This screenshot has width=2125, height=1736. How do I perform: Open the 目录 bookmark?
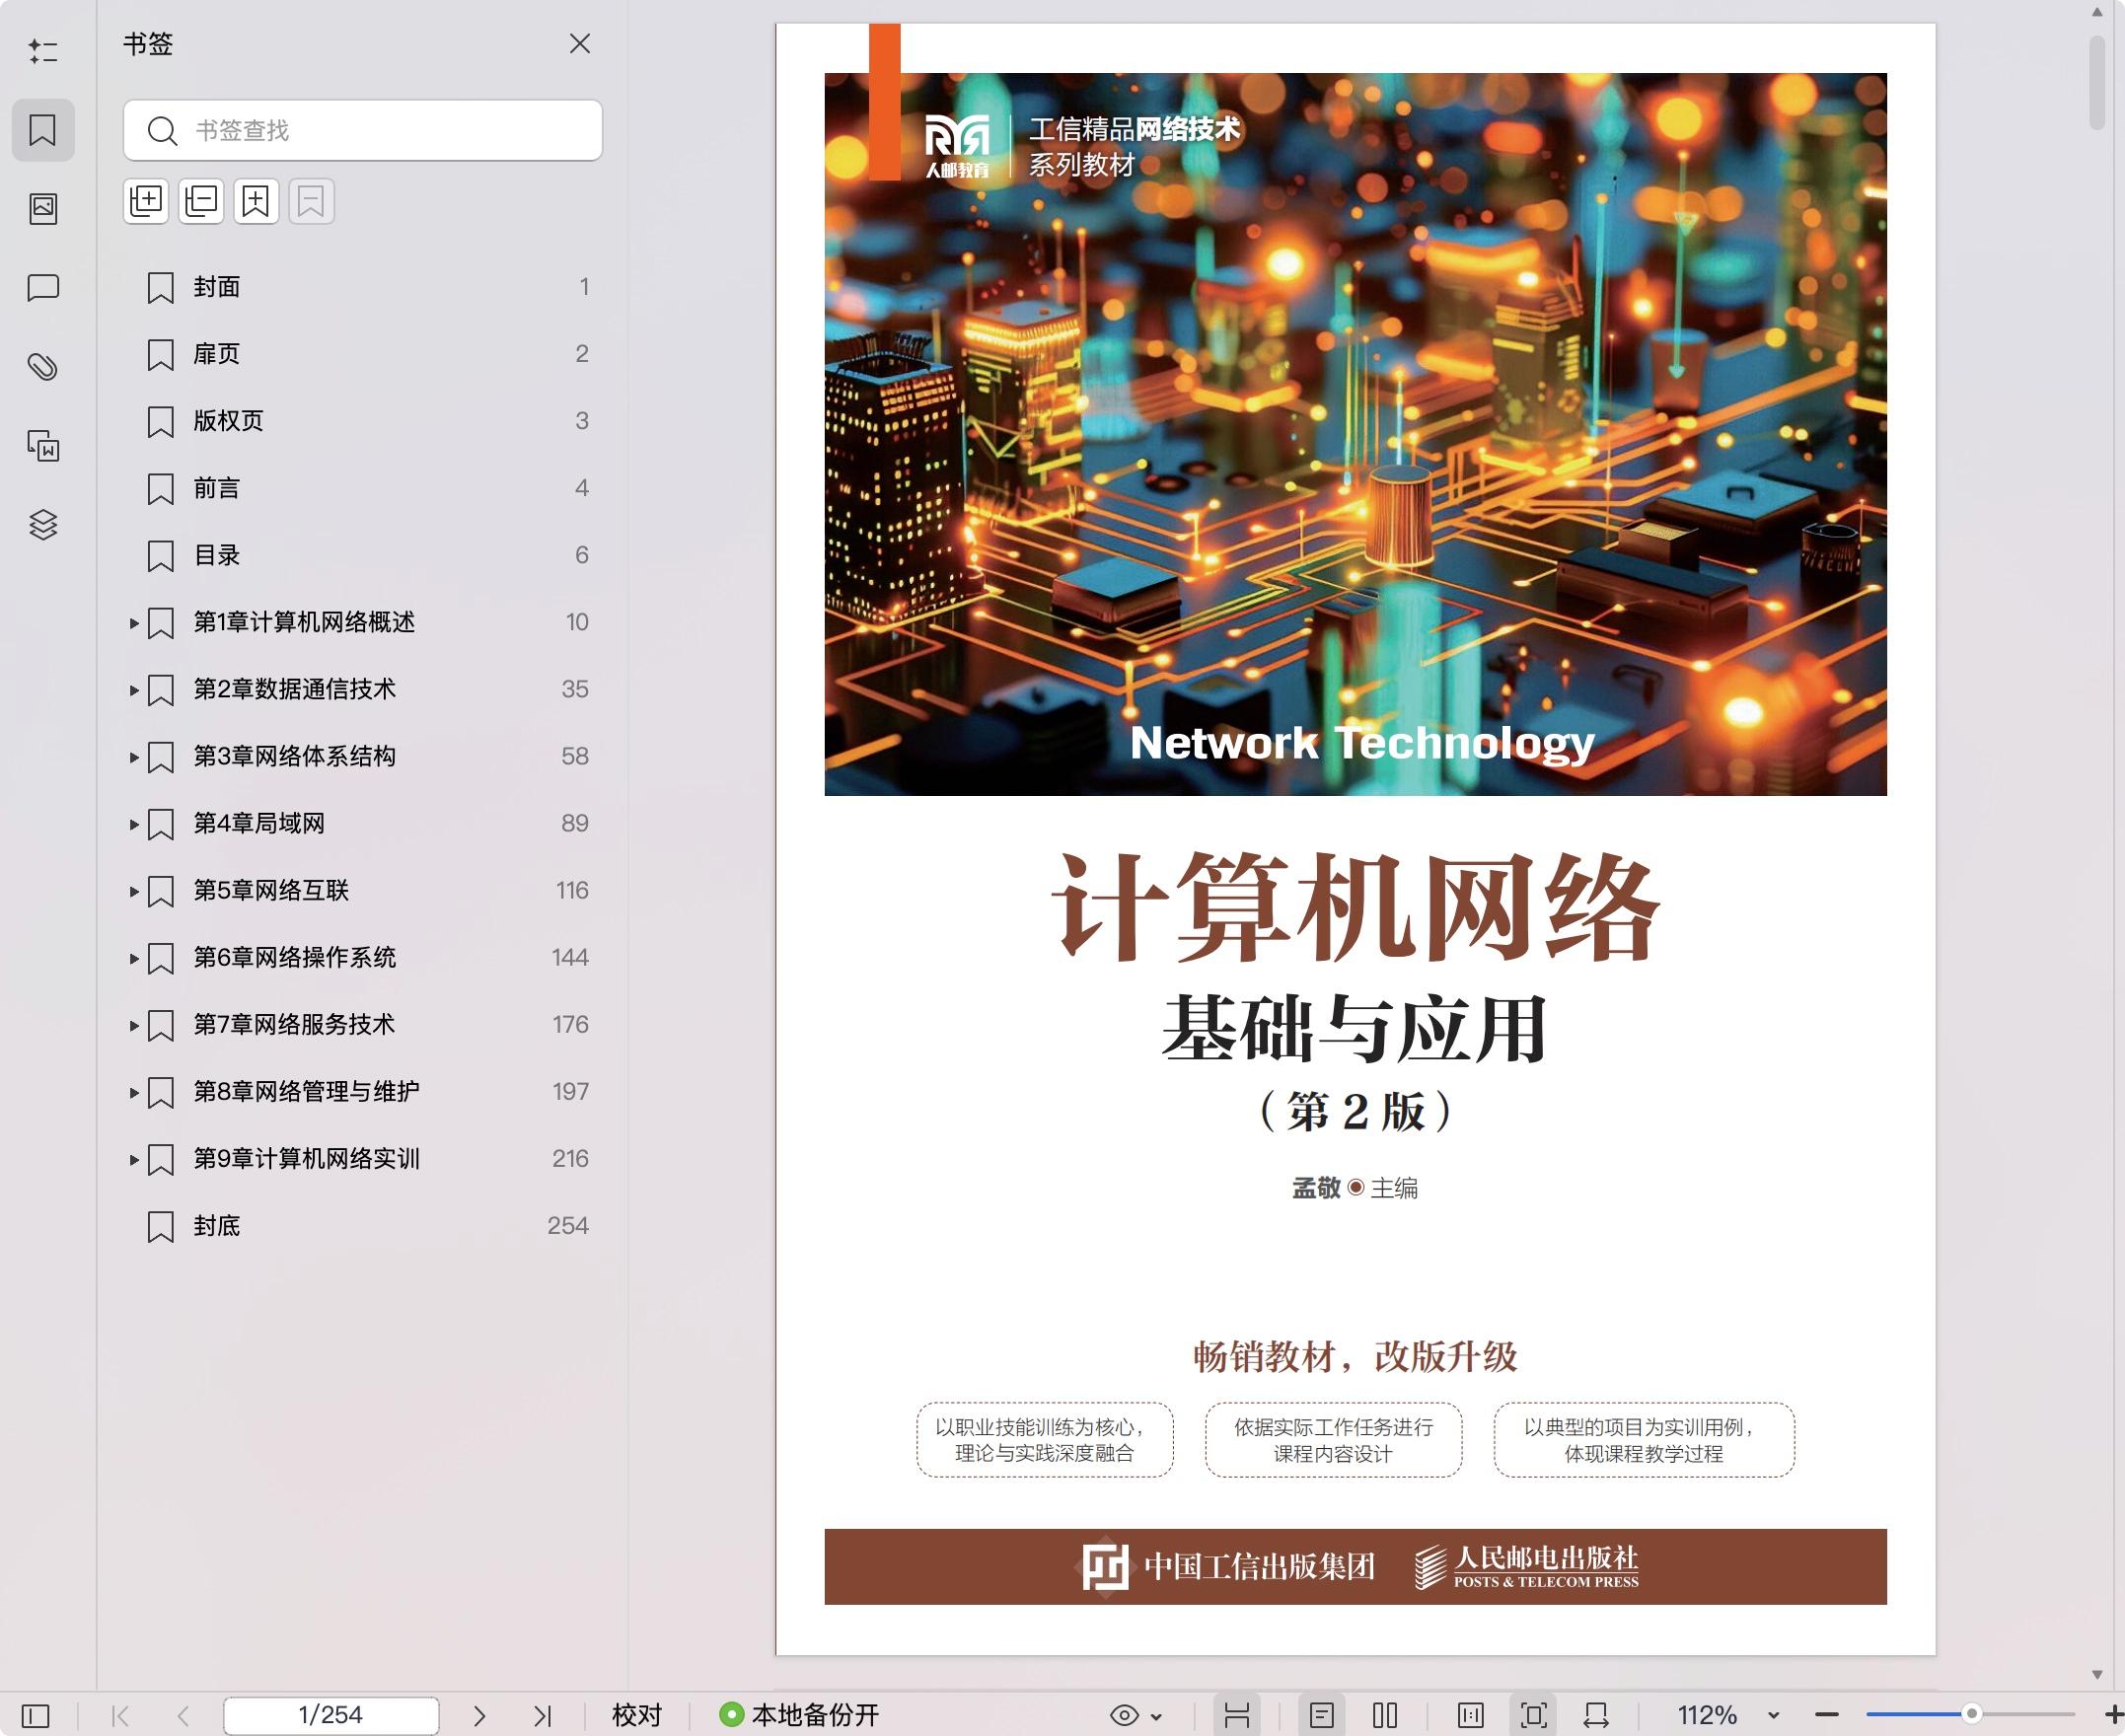(x=363, y=555)
